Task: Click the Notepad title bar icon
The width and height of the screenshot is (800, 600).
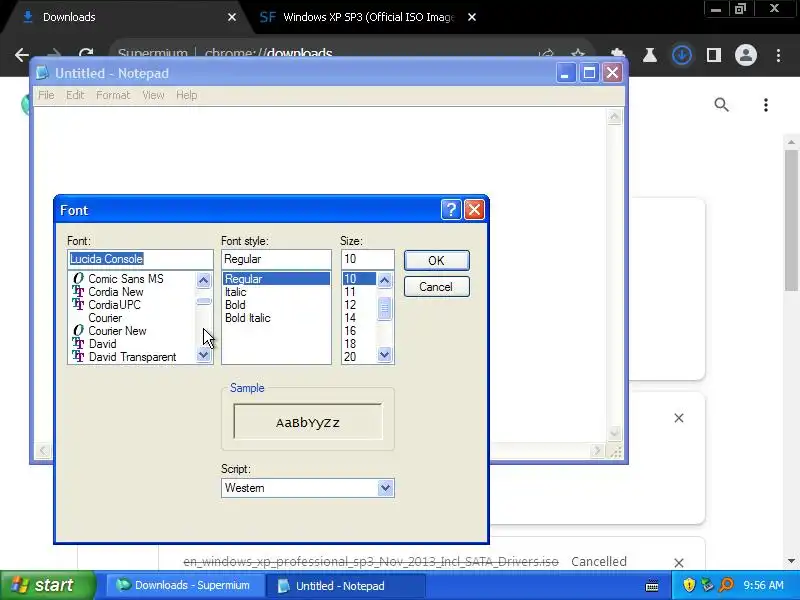Action: tap(43, 73)
